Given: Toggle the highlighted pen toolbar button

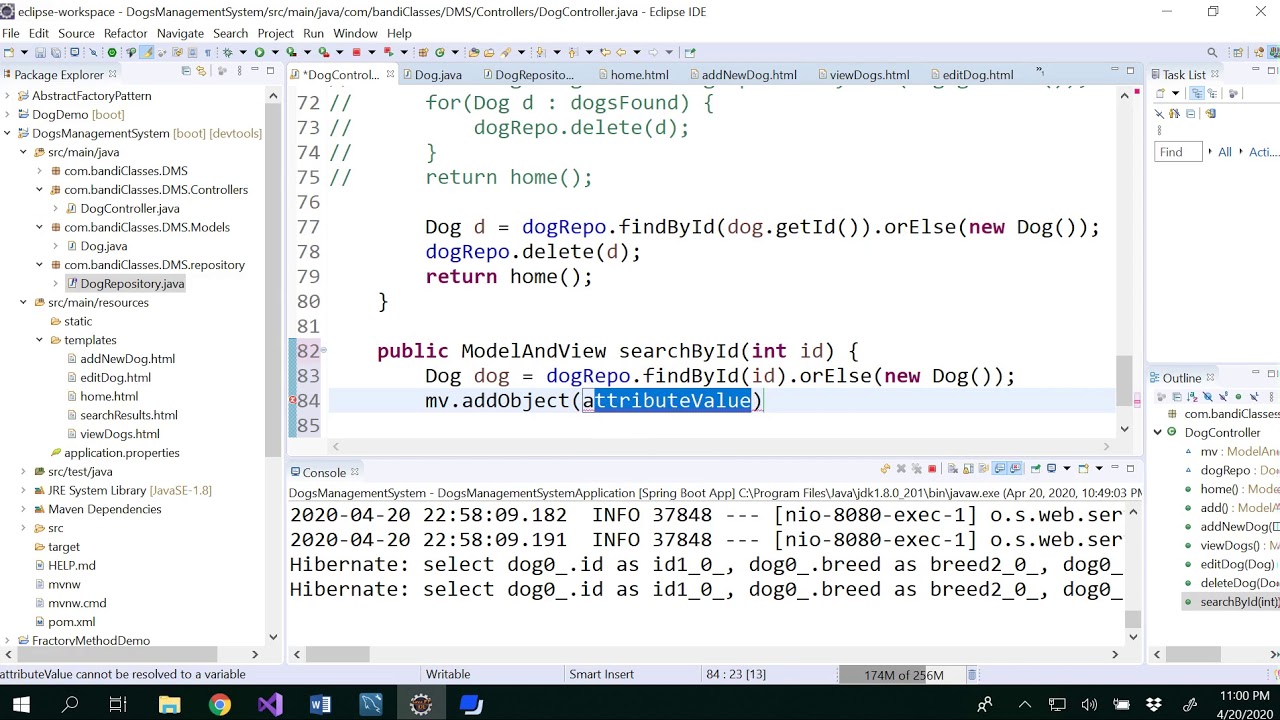Looking at the screenshot, I should 146,52.
